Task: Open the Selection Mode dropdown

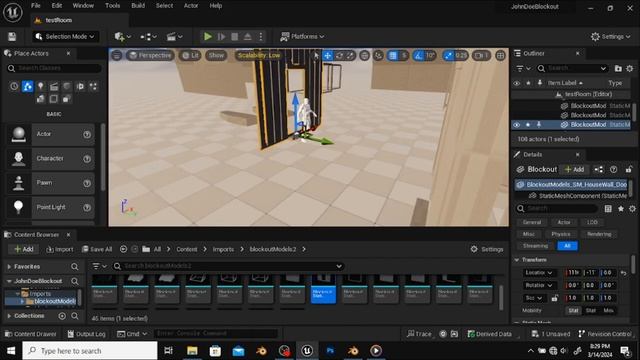Action: coord(65,37)
